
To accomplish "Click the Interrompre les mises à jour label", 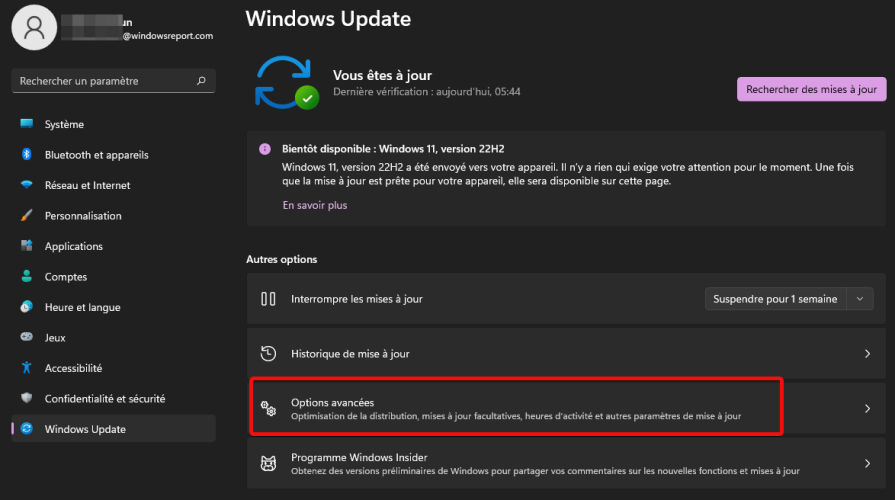I will 357,299.
